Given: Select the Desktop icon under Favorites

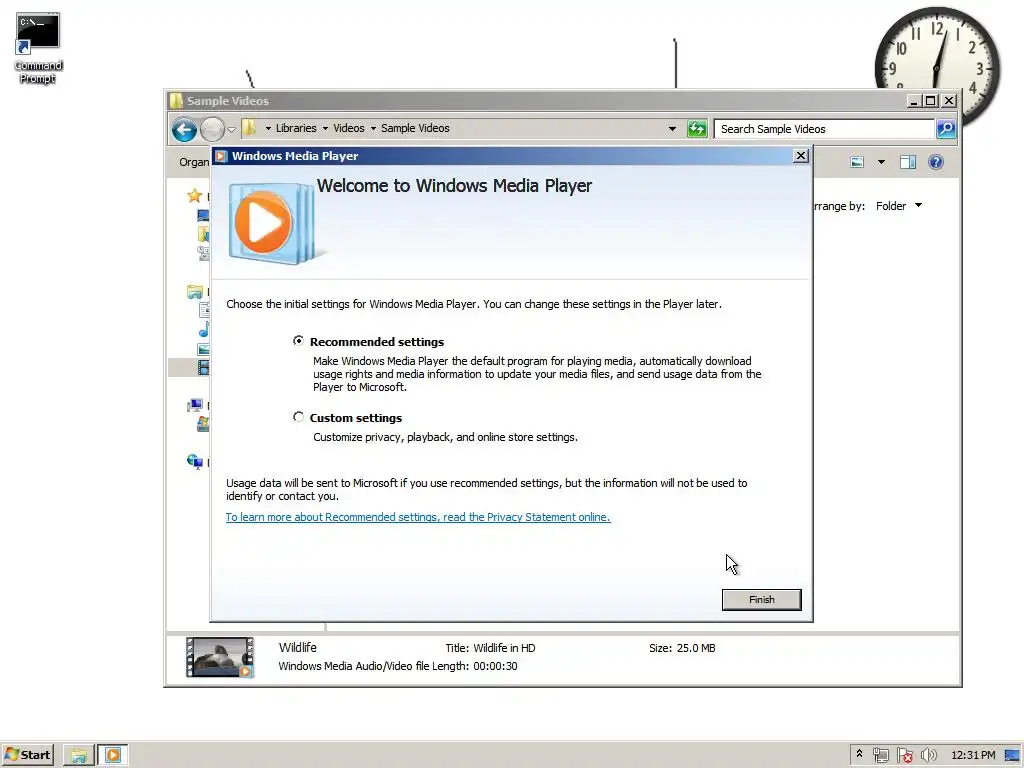Looking at the screenshot, I should point(203,215).
